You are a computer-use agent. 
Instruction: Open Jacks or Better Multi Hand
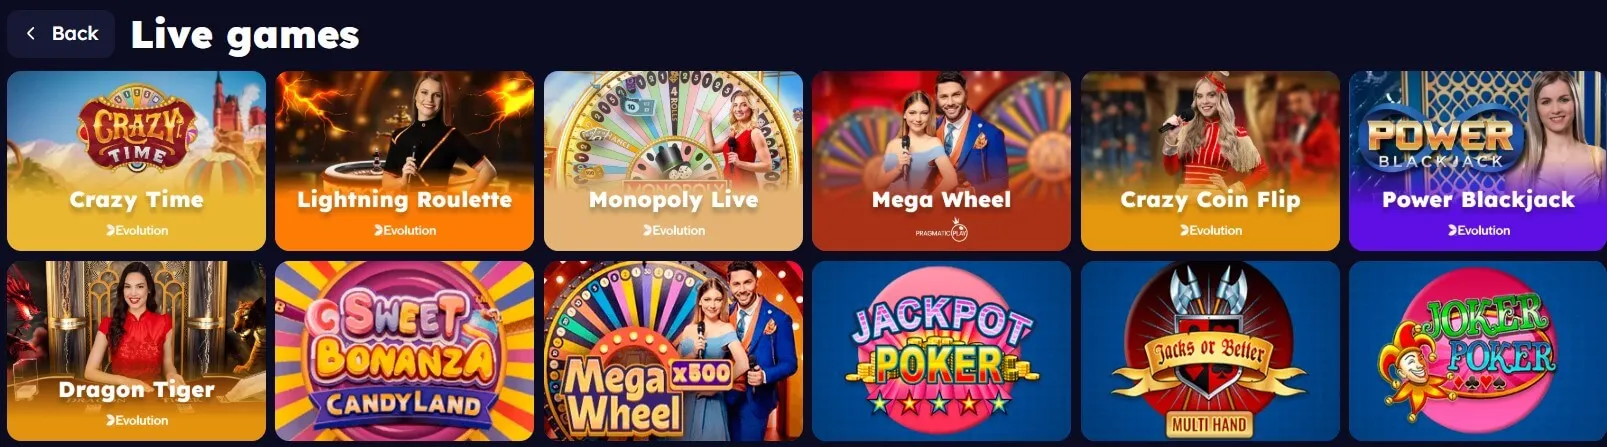point(1210,351)
